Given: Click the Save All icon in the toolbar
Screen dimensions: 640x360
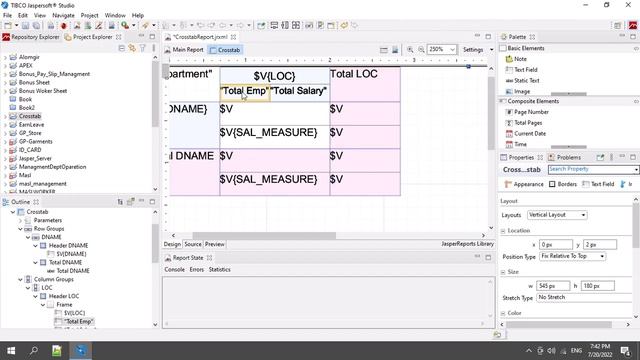Looking at the screenshot, I should 36,25.
